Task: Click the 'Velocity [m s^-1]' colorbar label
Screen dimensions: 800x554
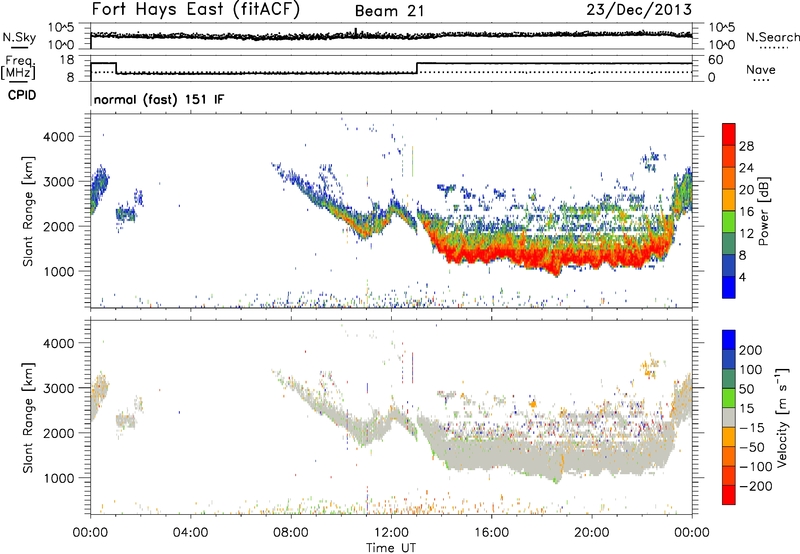Action: pos(782,417)
